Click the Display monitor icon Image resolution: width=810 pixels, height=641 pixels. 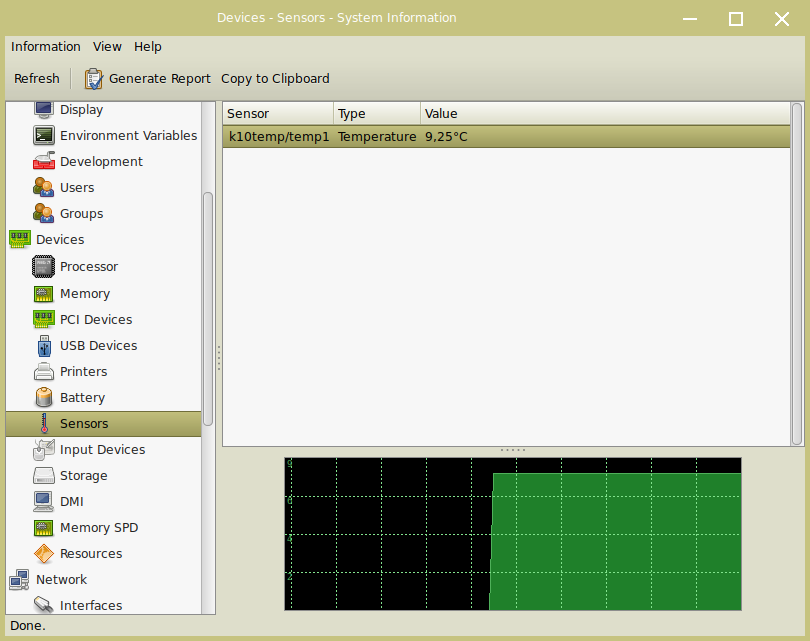[44, 110]
